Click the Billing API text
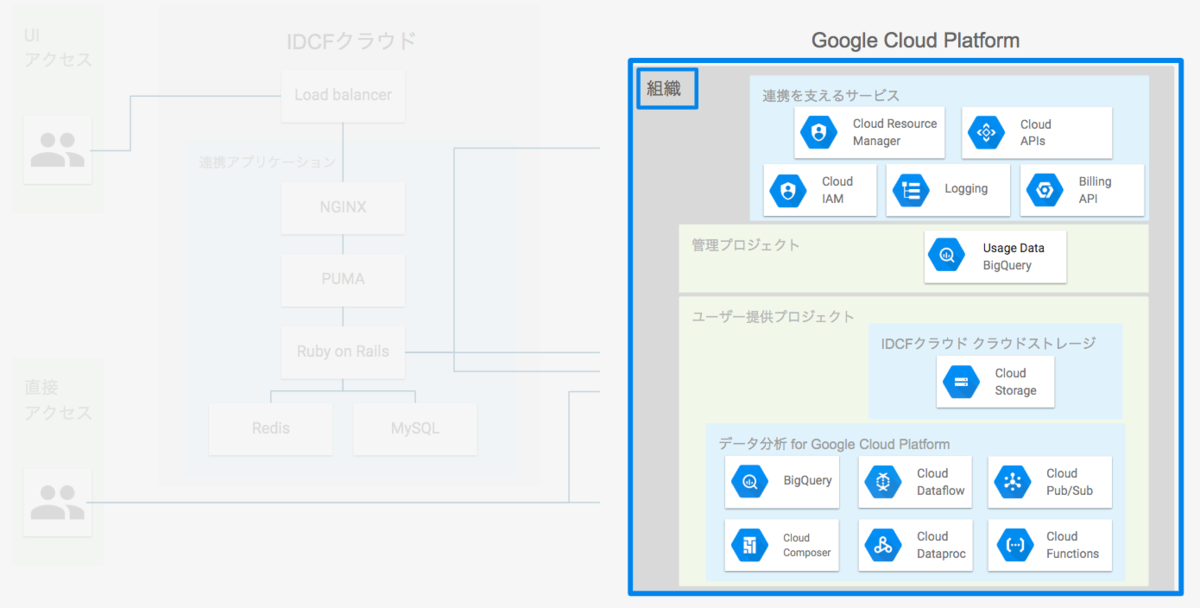1200x608 pixels. [1095, 190]
